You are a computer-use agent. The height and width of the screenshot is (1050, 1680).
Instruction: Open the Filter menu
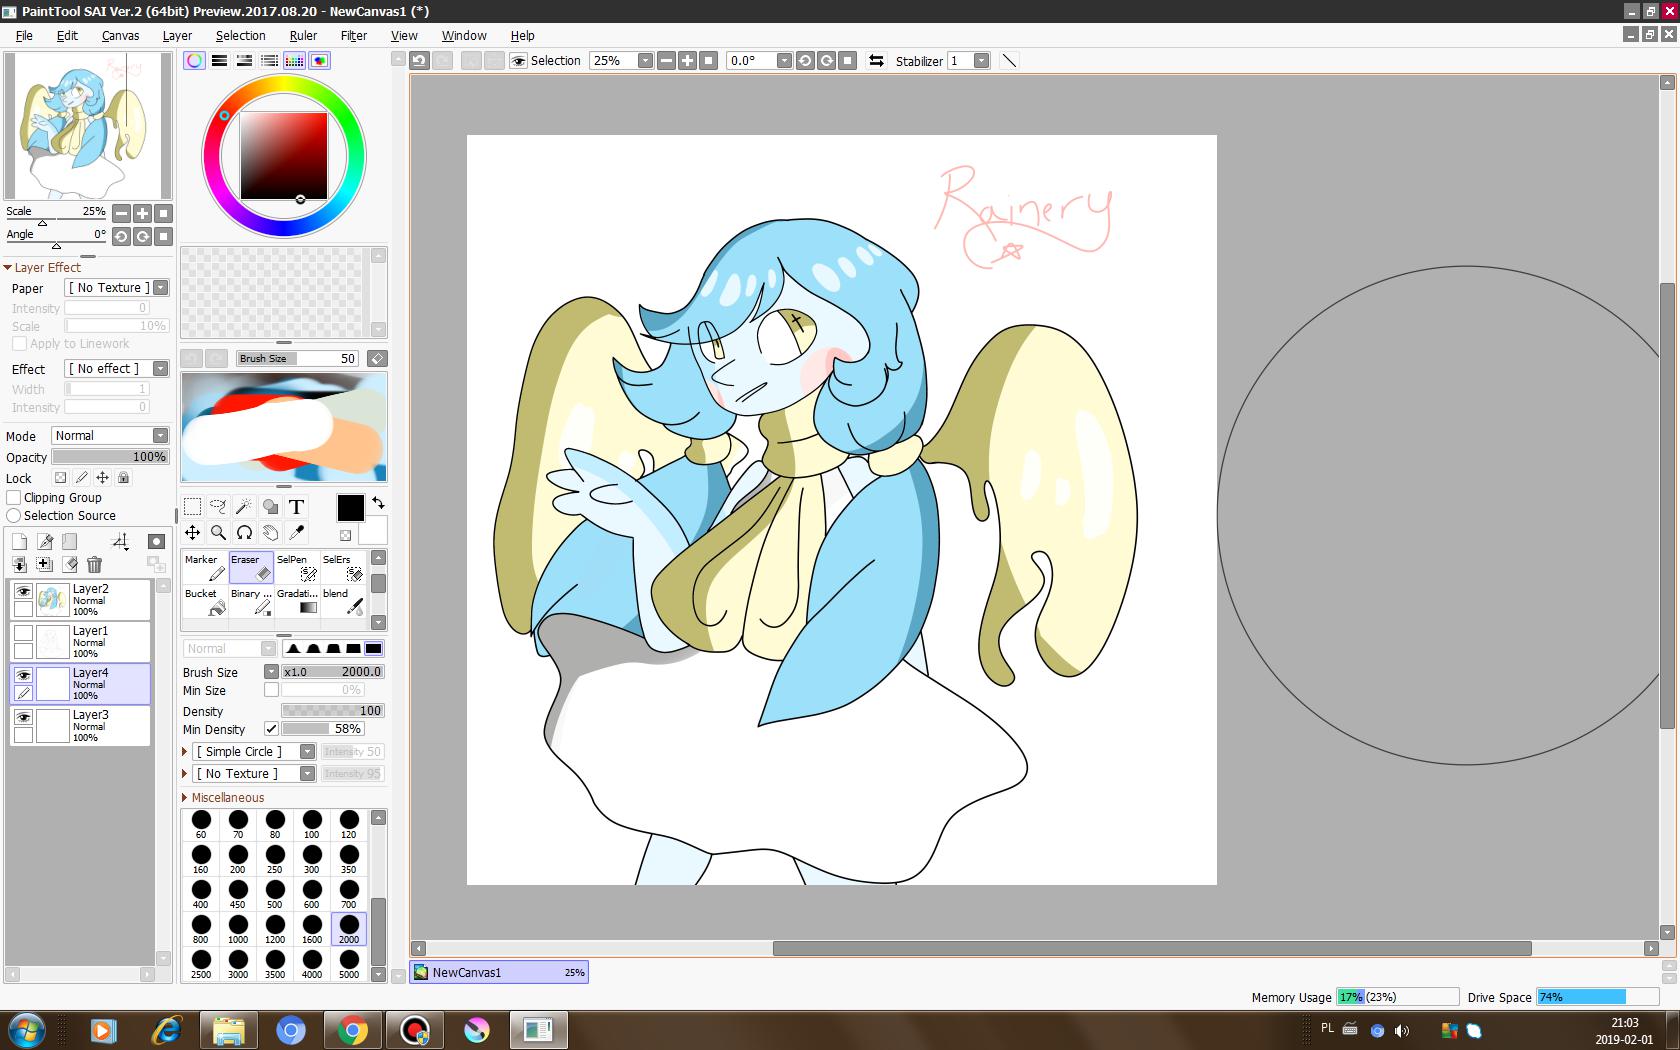354,35
